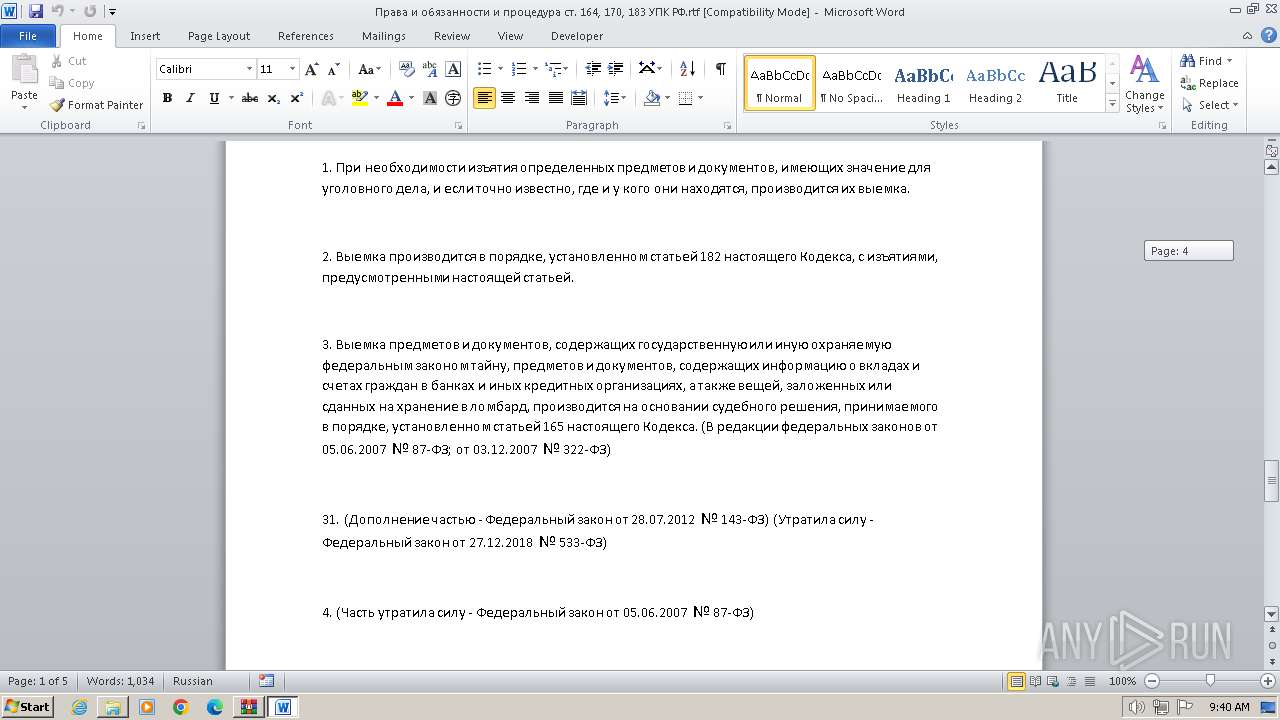Viewport: 1280px width, 720px height.
Task: Open the line spacing dropdown
Action: 615,98
